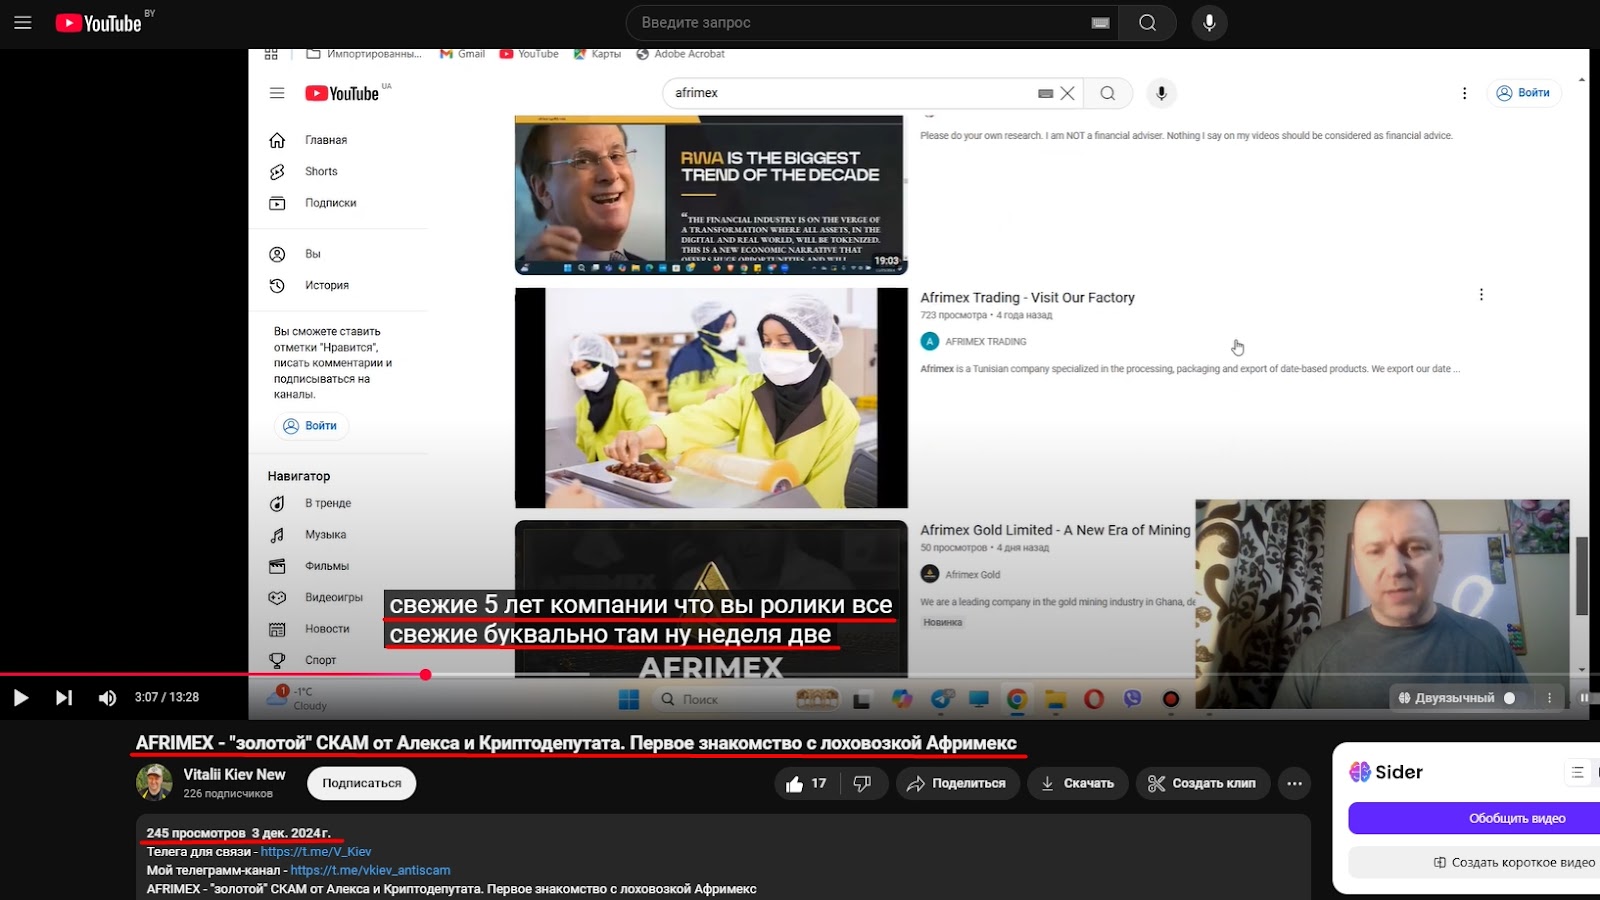Go to YouTube home via top logo
The image size is (1600, 900).
click(x=99, y=23)
